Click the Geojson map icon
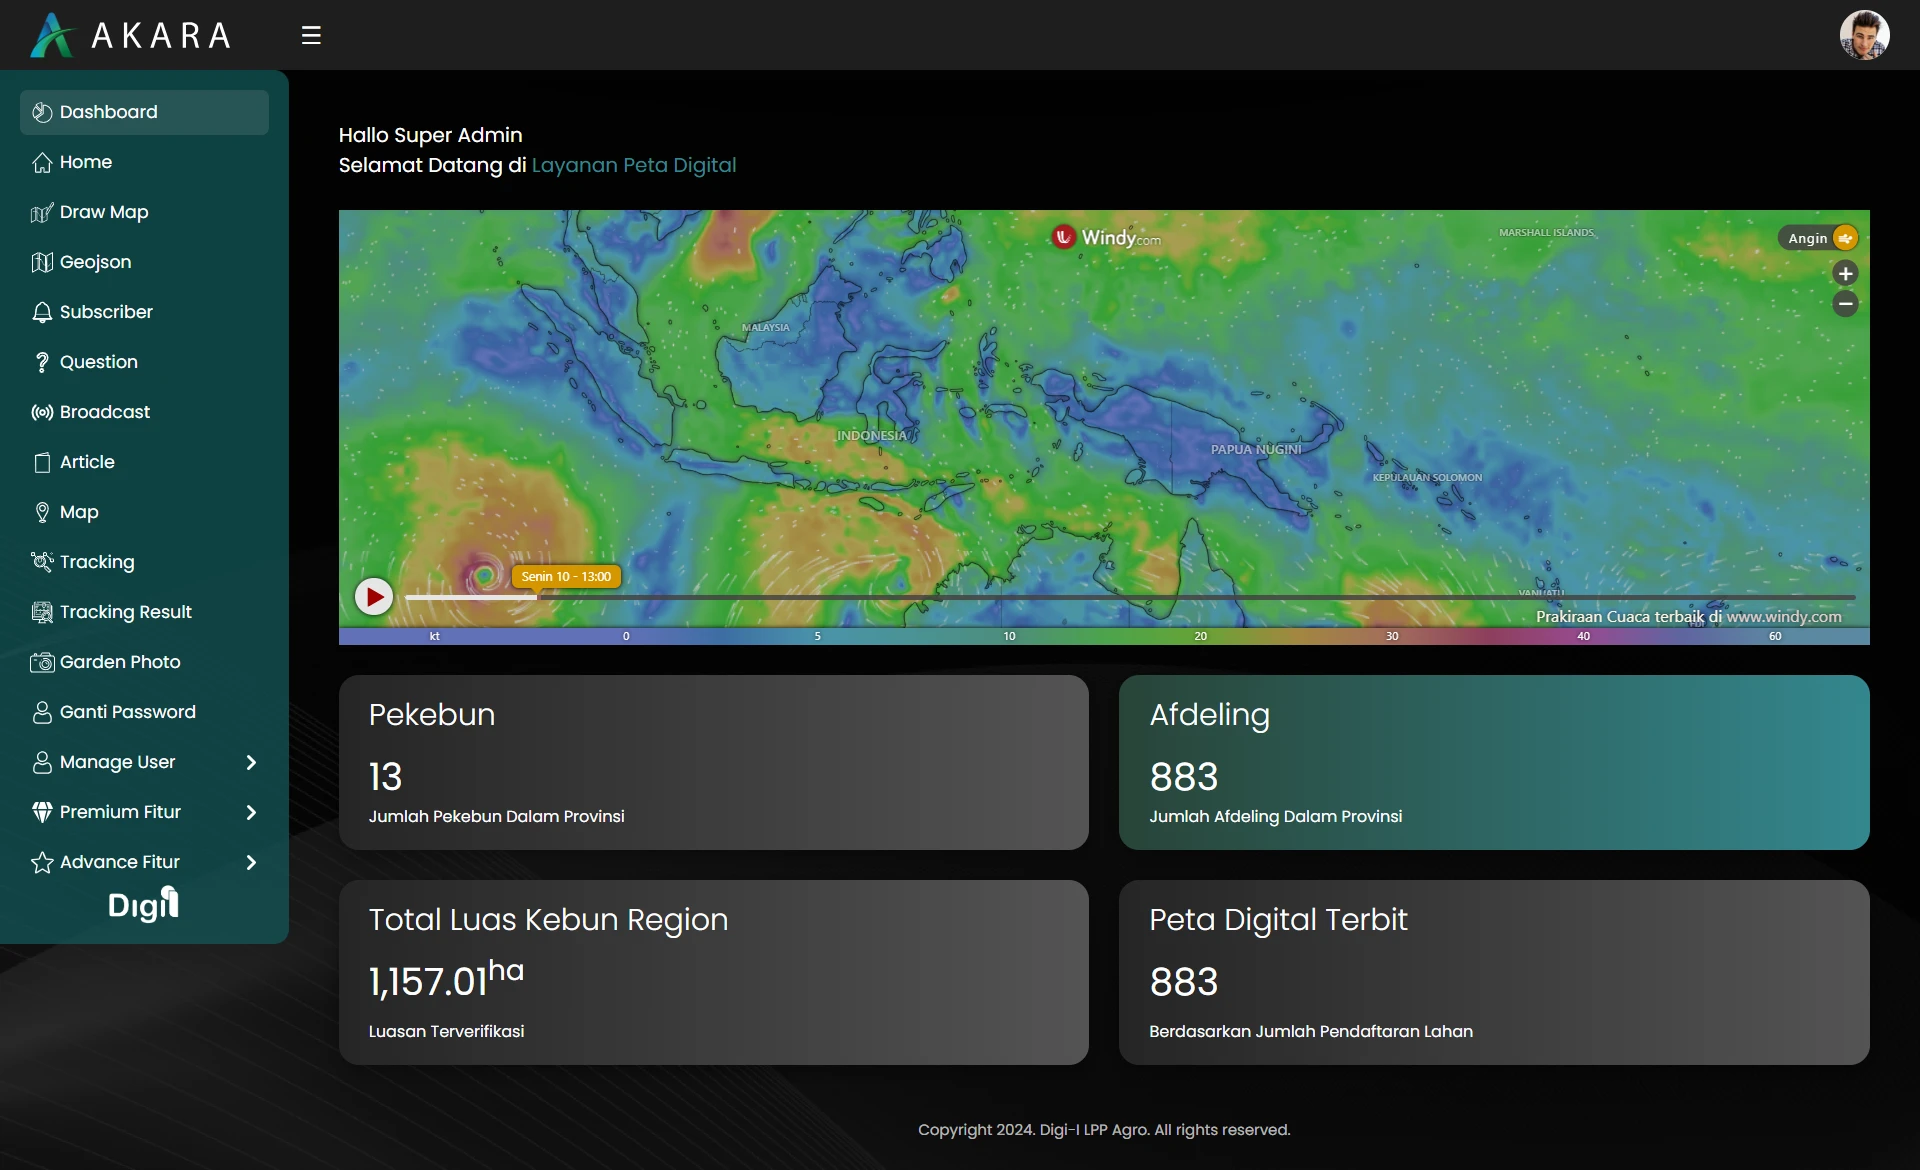1920x1170 pixels. point(41,263)
